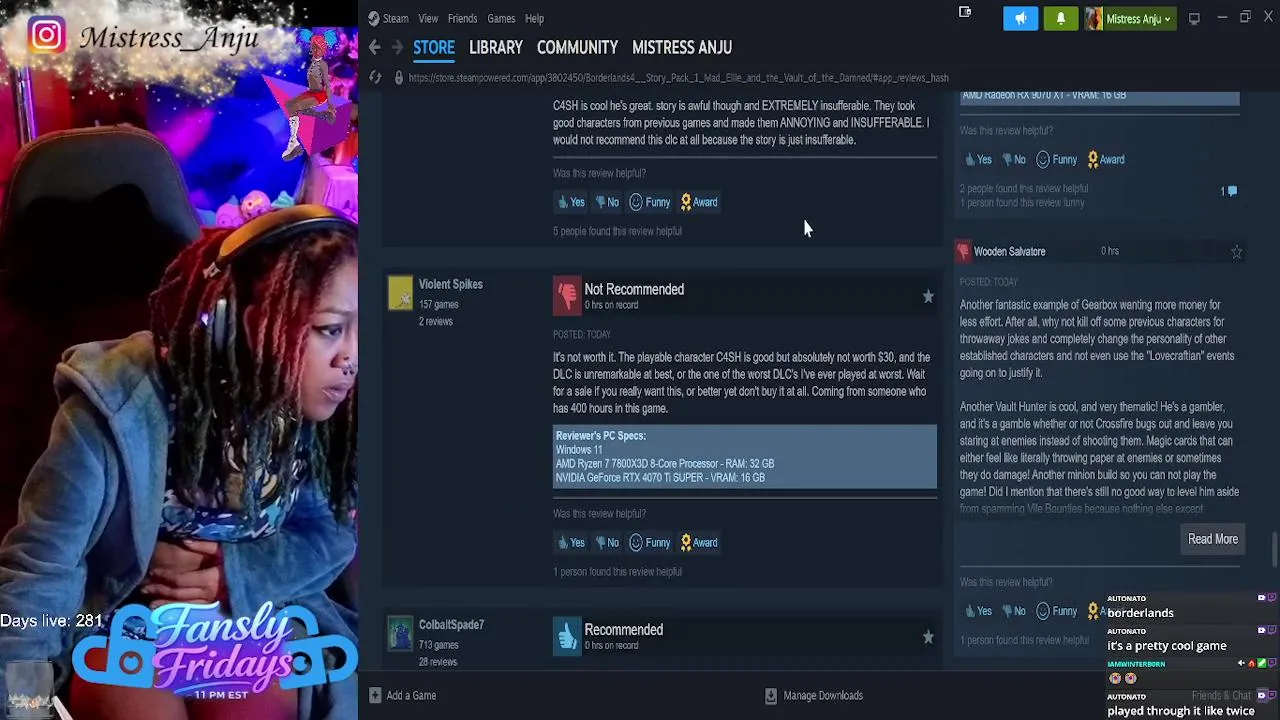Click the Not Recommended thumbs-down icon
The image size is (1280, 720).
tap(567, 296)
